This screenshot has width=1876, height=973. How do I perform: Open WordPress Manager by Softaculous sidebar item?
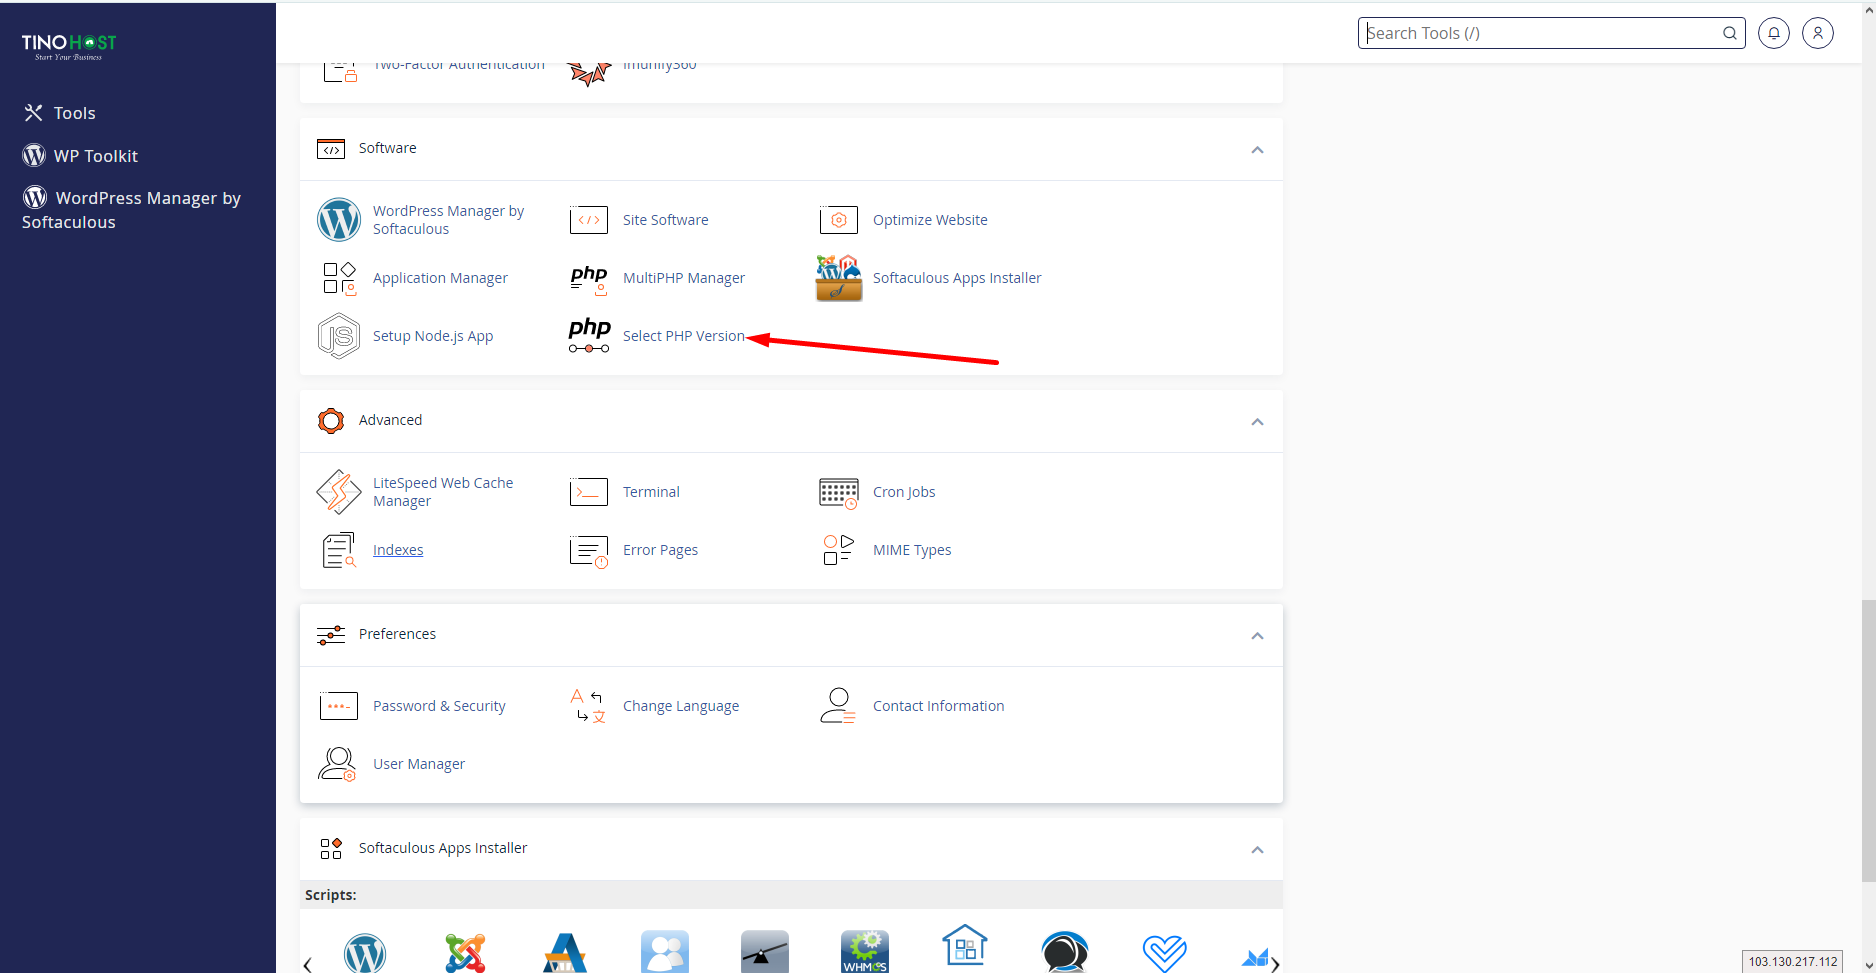[131, 210]
